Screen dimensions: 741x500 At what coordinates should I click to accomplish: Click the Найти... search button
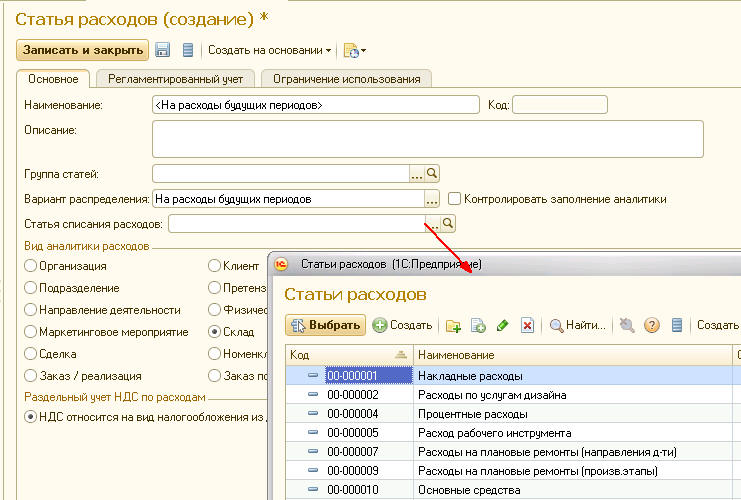[x=577, y=325]
